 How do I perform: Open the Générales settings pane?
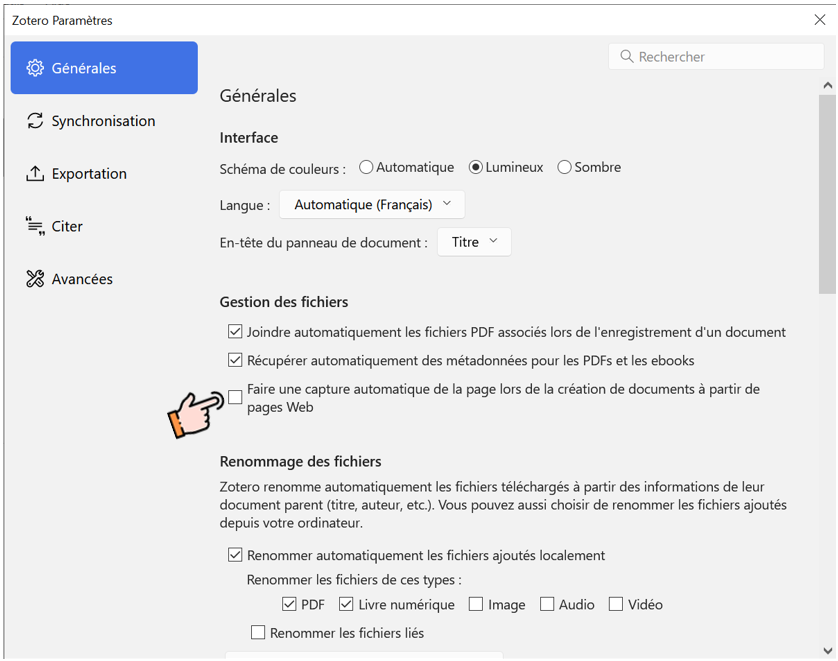[104, 68]
